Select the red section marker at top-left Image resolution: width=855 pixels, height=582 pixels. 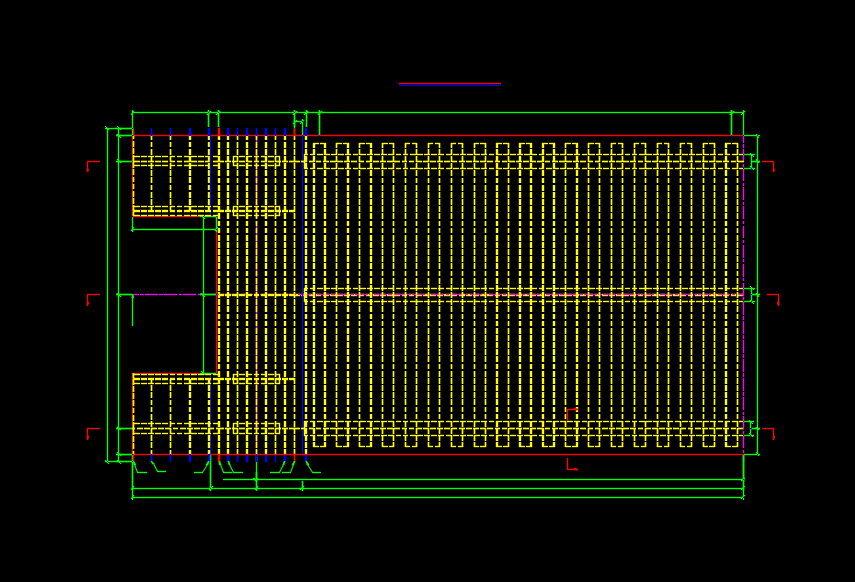coord(91,163)
